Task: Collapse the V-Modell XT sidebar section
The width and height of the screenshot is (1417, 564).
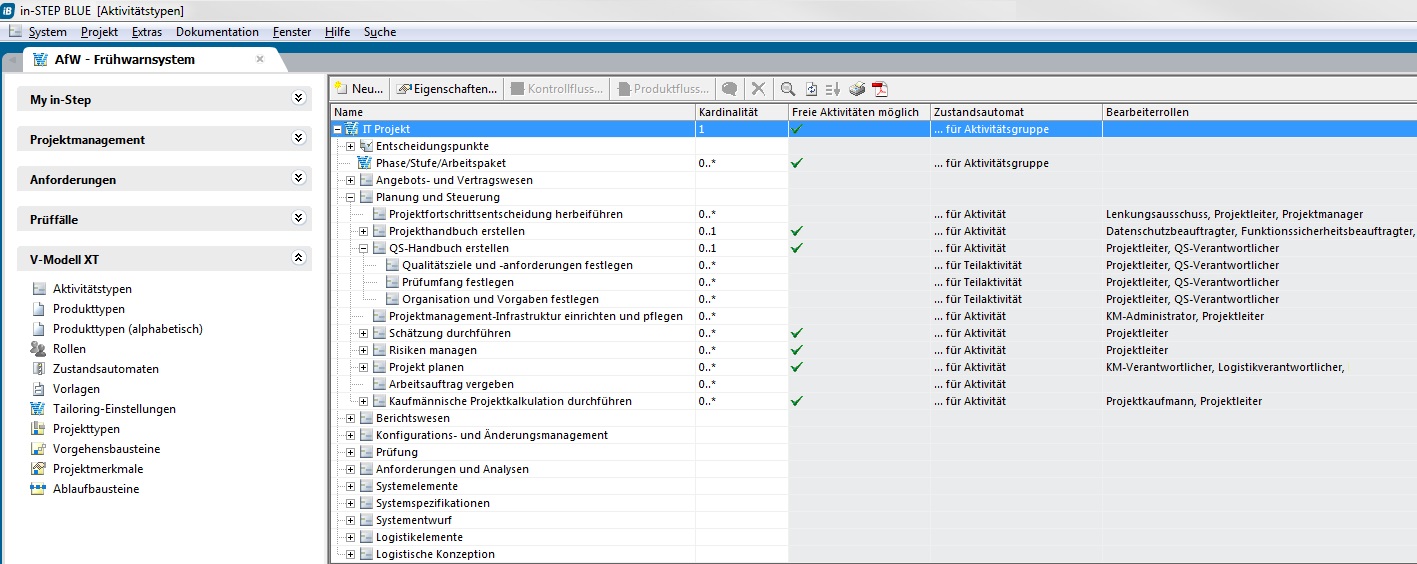Action: pos(298,259)
